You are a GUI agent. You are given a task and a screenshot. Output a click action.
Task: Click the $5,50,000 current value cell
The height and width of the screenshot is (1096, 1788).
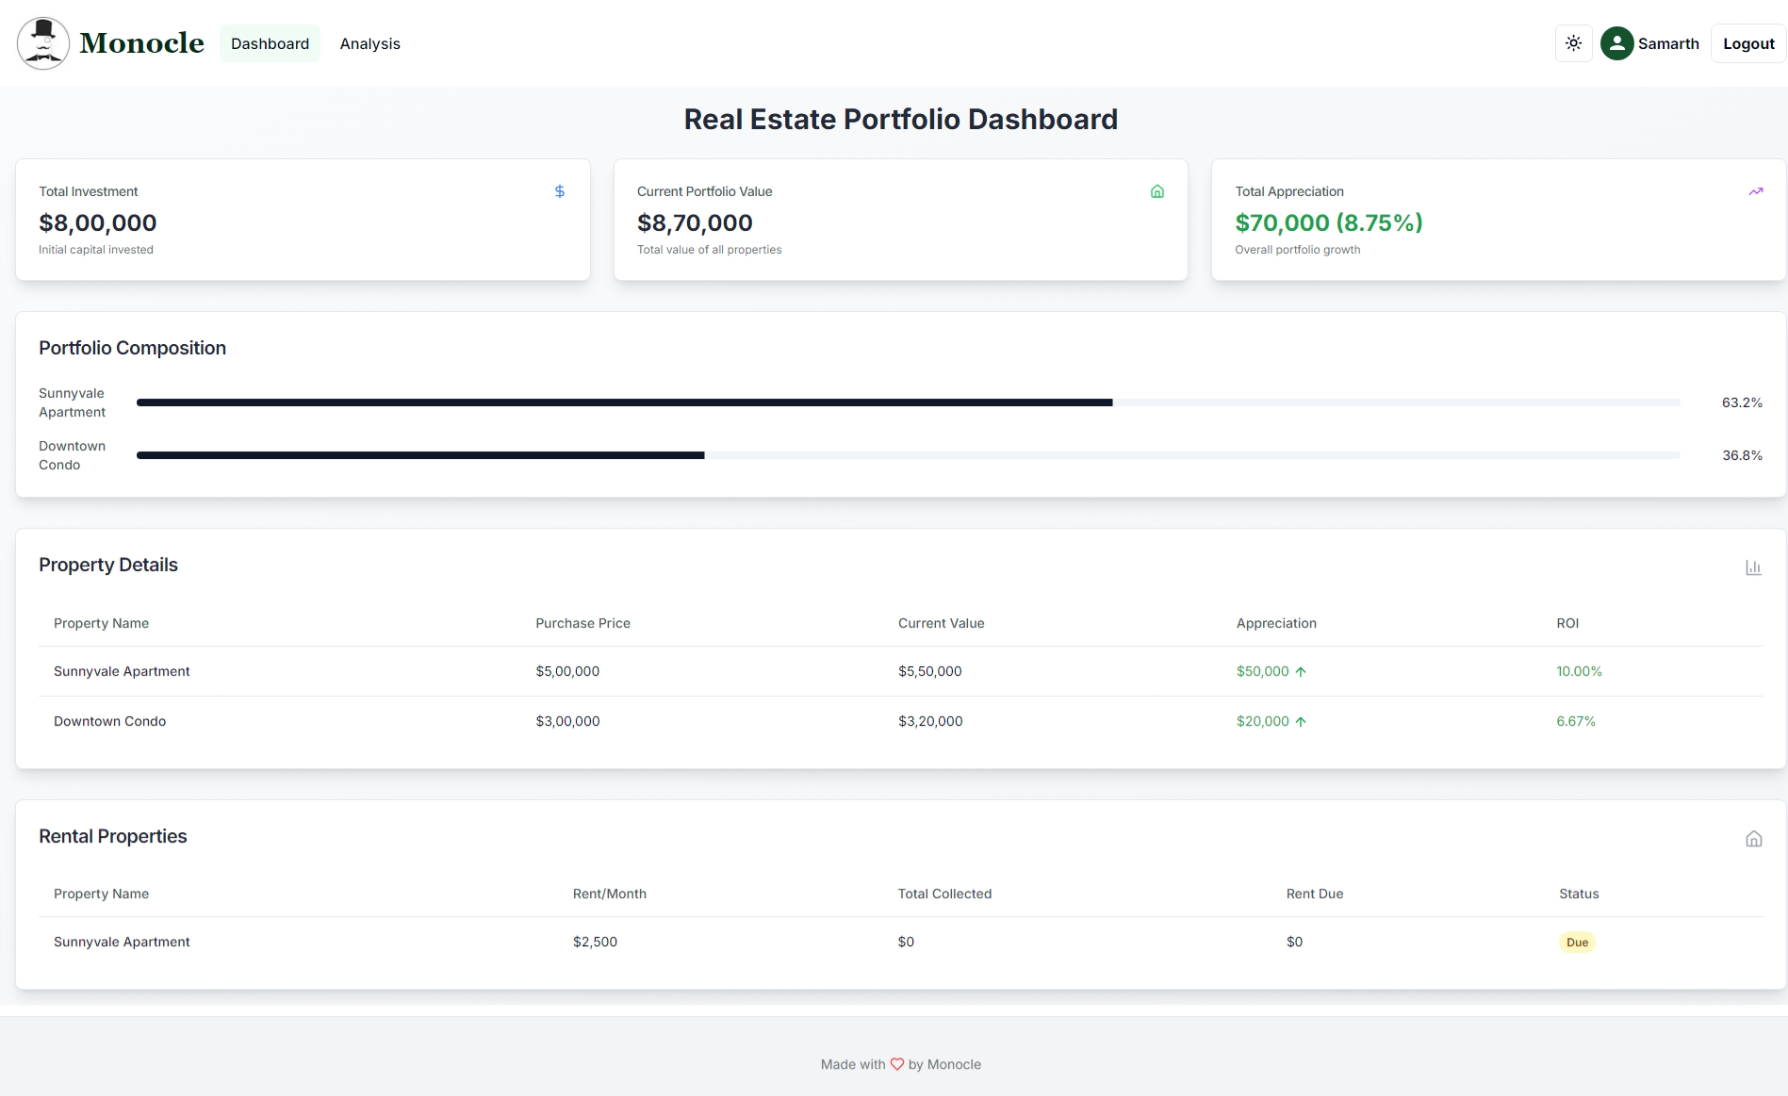tap(930, 671)
